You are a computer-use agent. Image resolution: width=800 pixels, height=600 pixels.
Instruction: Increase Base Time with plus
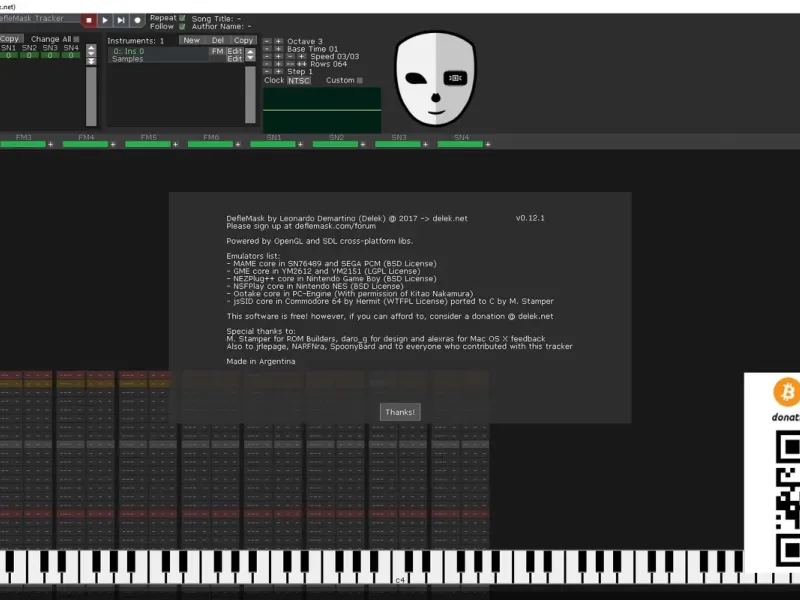(279, 49)
